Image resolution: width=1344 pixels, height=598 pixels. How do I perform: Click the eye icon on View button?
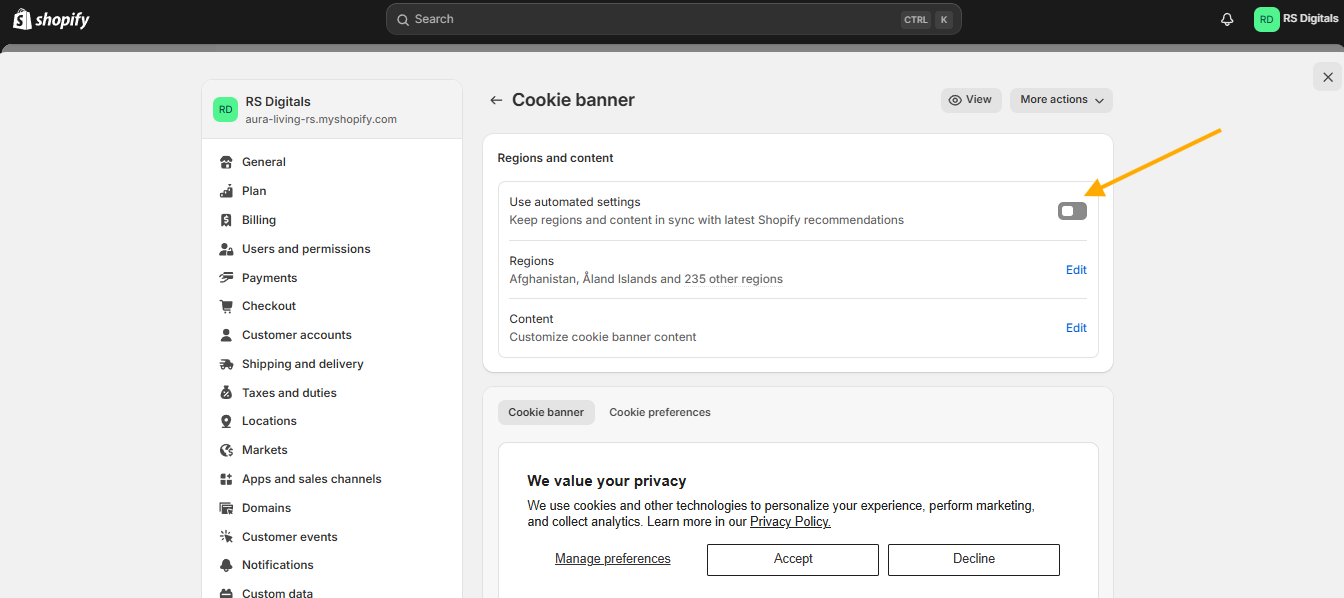955,100
